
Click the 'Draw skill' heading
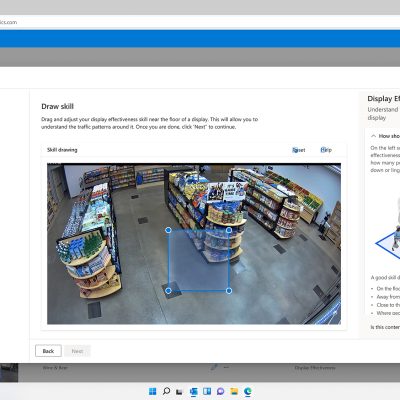pos(57,106)
